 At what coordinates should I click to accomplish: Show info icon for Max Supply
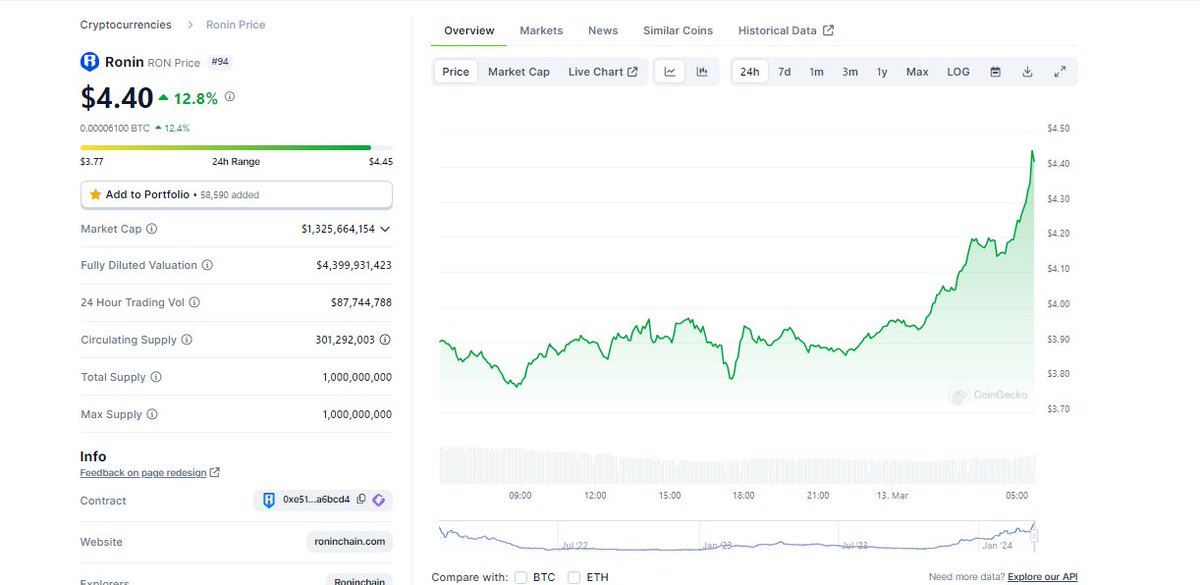point(153,415)
